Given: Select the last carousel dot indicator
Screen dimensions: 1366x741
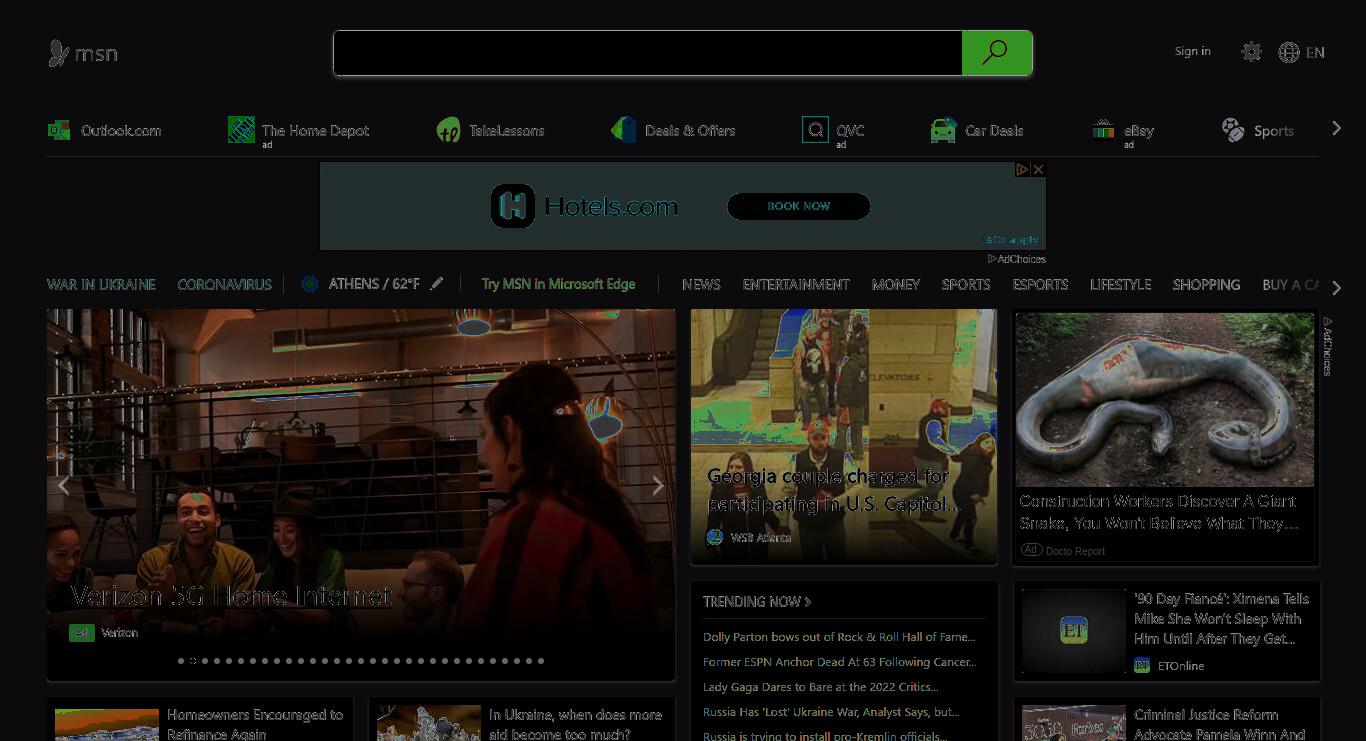Looking at the screenshot, I should (x=541, y=661).
